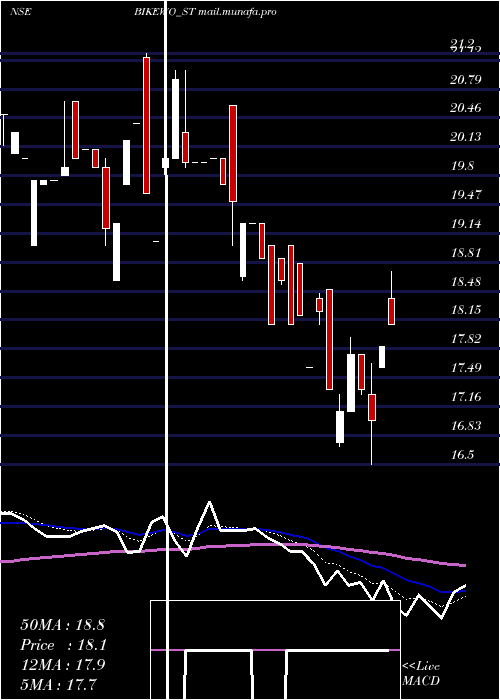Click the 17.16 price axis label
Image resolution: width=500 pixels, height=700 pixels.
[x=466, y=396]
